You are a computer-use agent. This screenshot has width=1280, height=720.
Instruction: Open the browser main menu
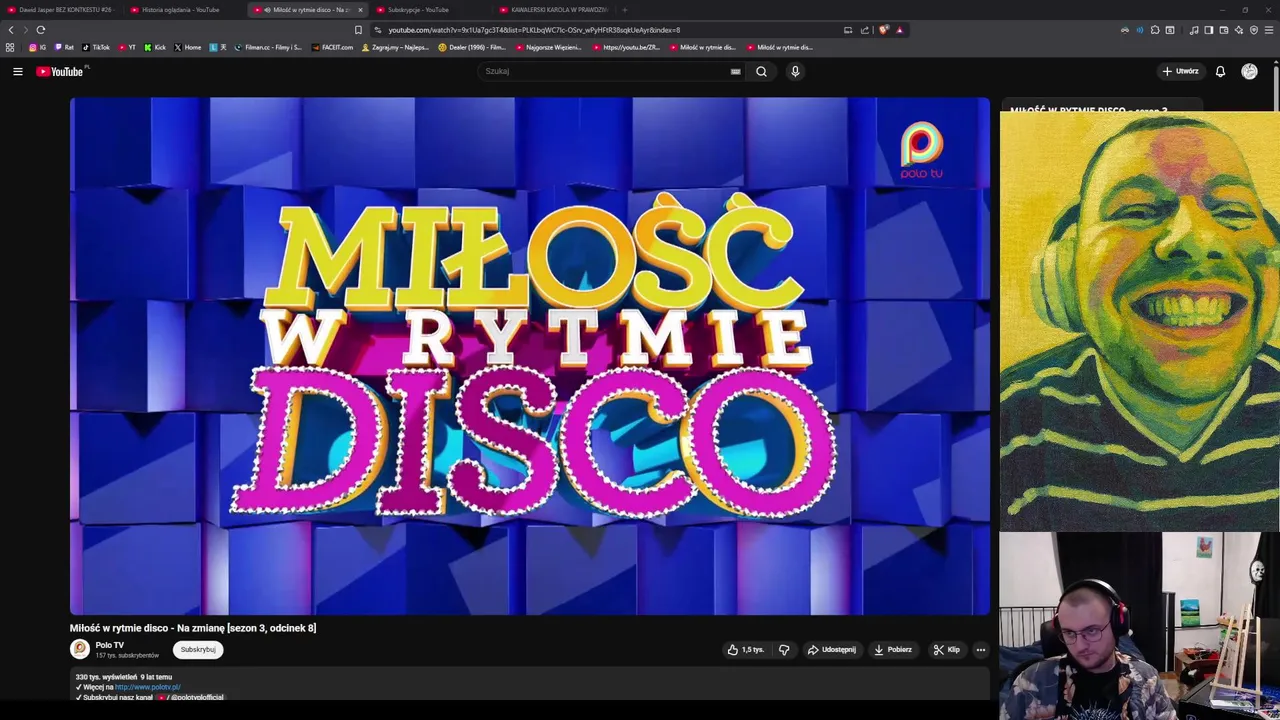(1268, 30)
